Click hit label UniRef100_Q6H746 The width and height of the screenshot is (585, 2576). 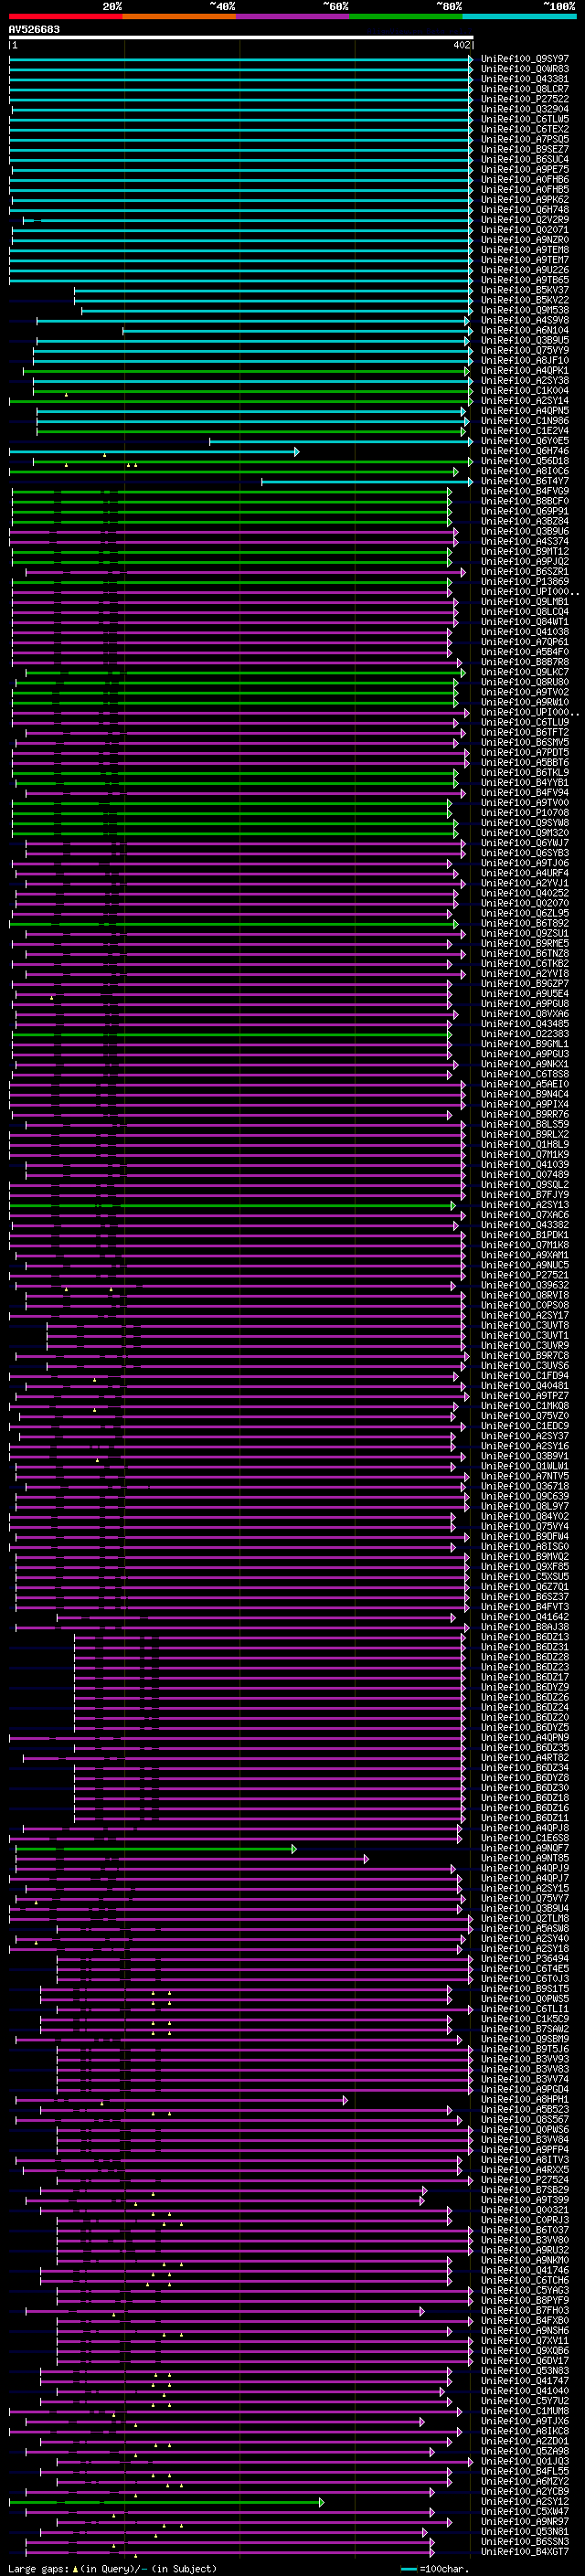click(x=524, y=451)
